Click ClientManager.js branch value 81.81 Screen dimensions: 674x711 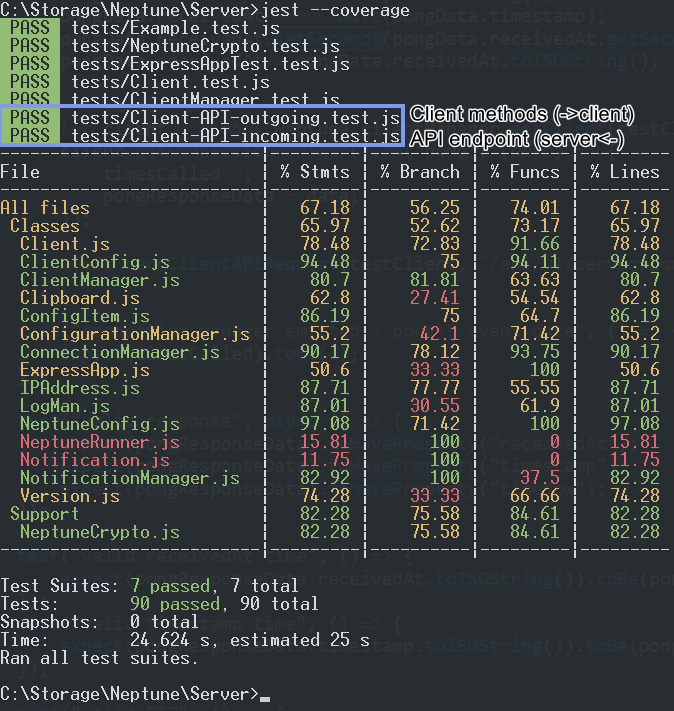pos(435,280)
